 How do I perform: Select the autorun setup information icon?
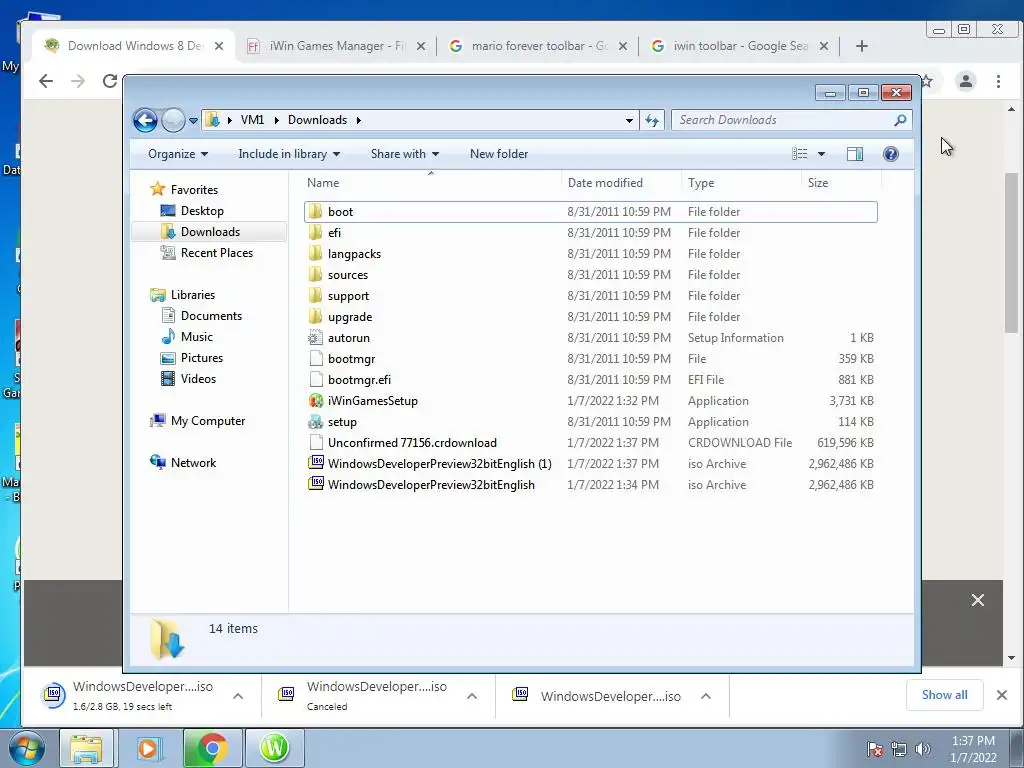pyautogui.click(x=316, y=338)
